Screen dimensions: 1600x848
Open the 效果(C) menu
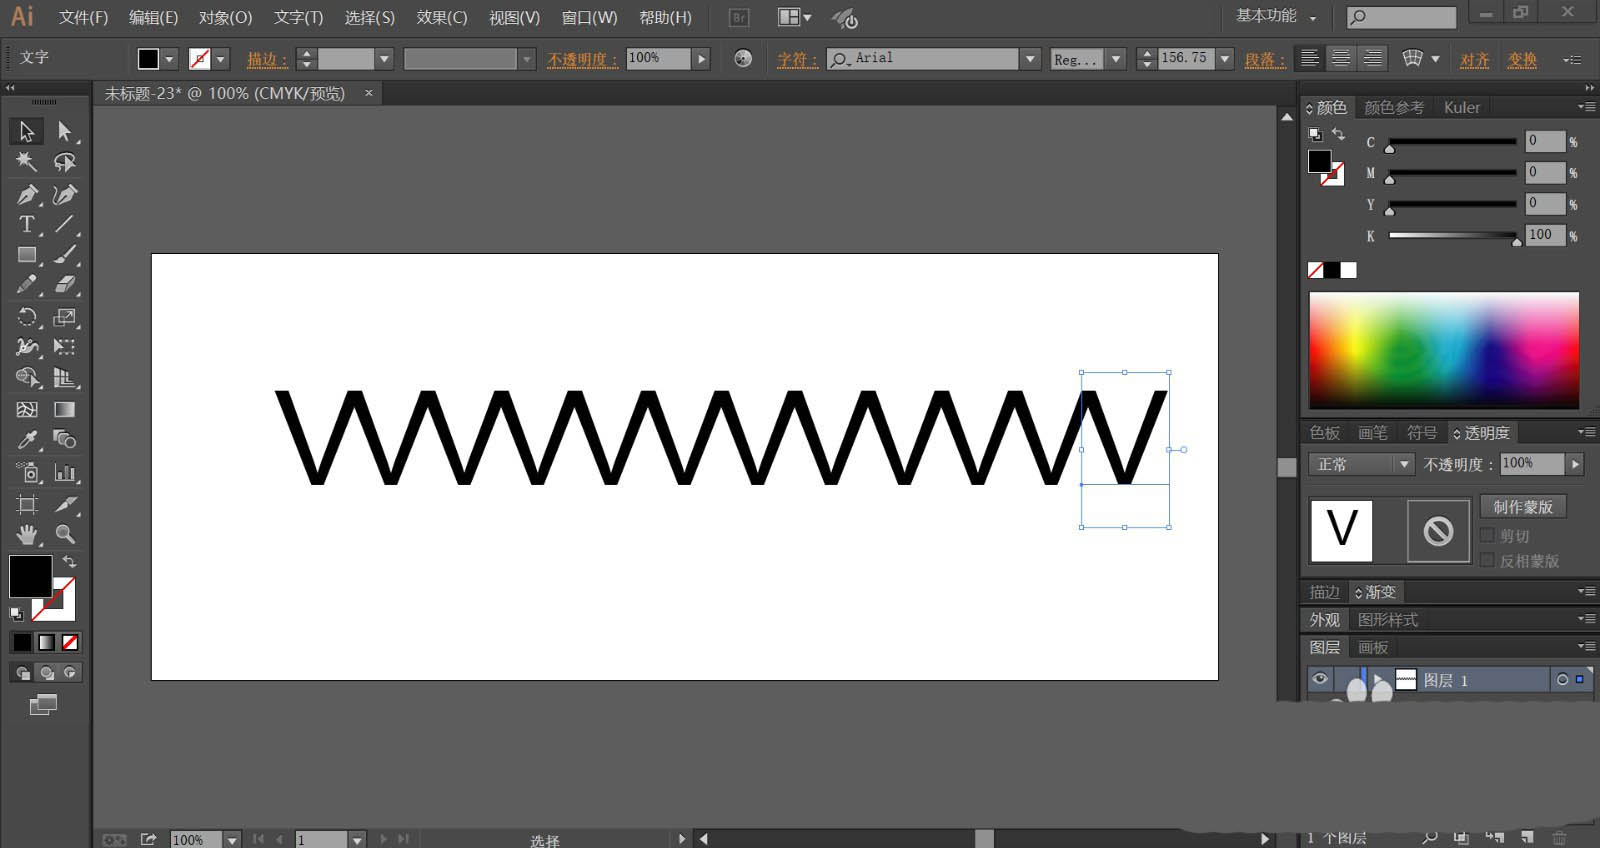442,18
